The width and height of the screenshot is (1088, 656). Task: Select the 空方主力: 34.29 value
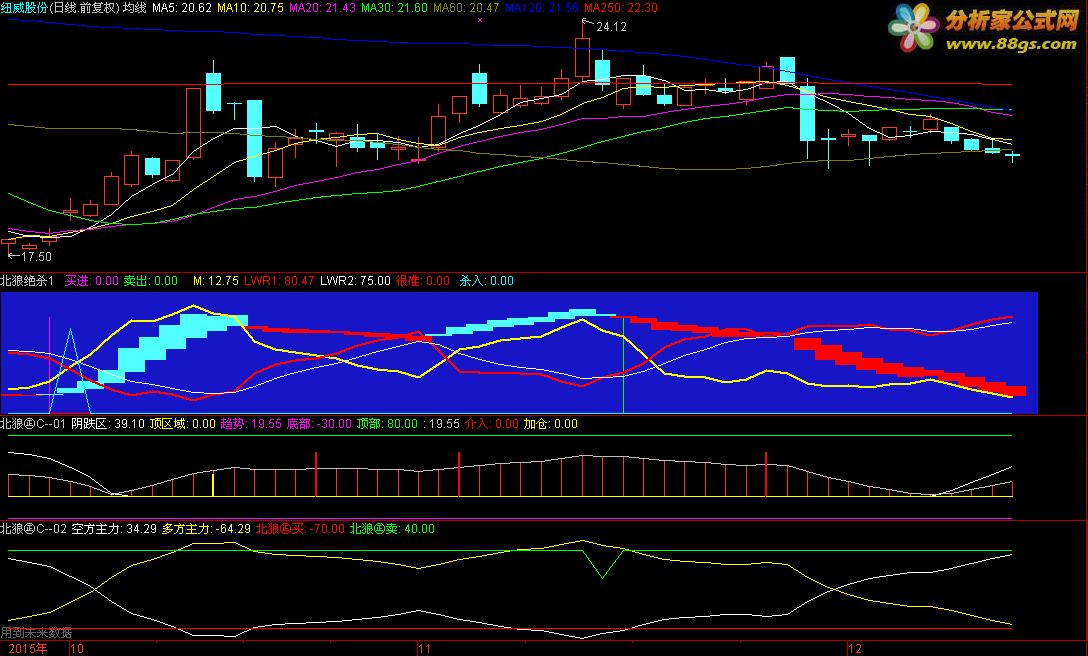point(114,528)
